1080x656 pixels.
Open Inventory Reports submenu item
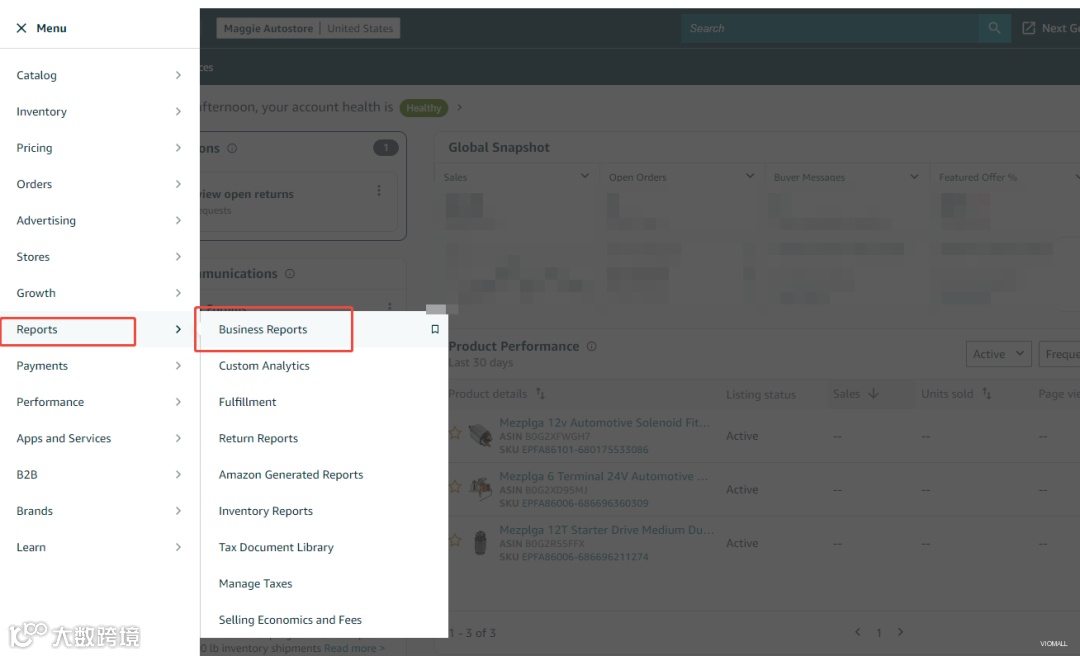266,511
